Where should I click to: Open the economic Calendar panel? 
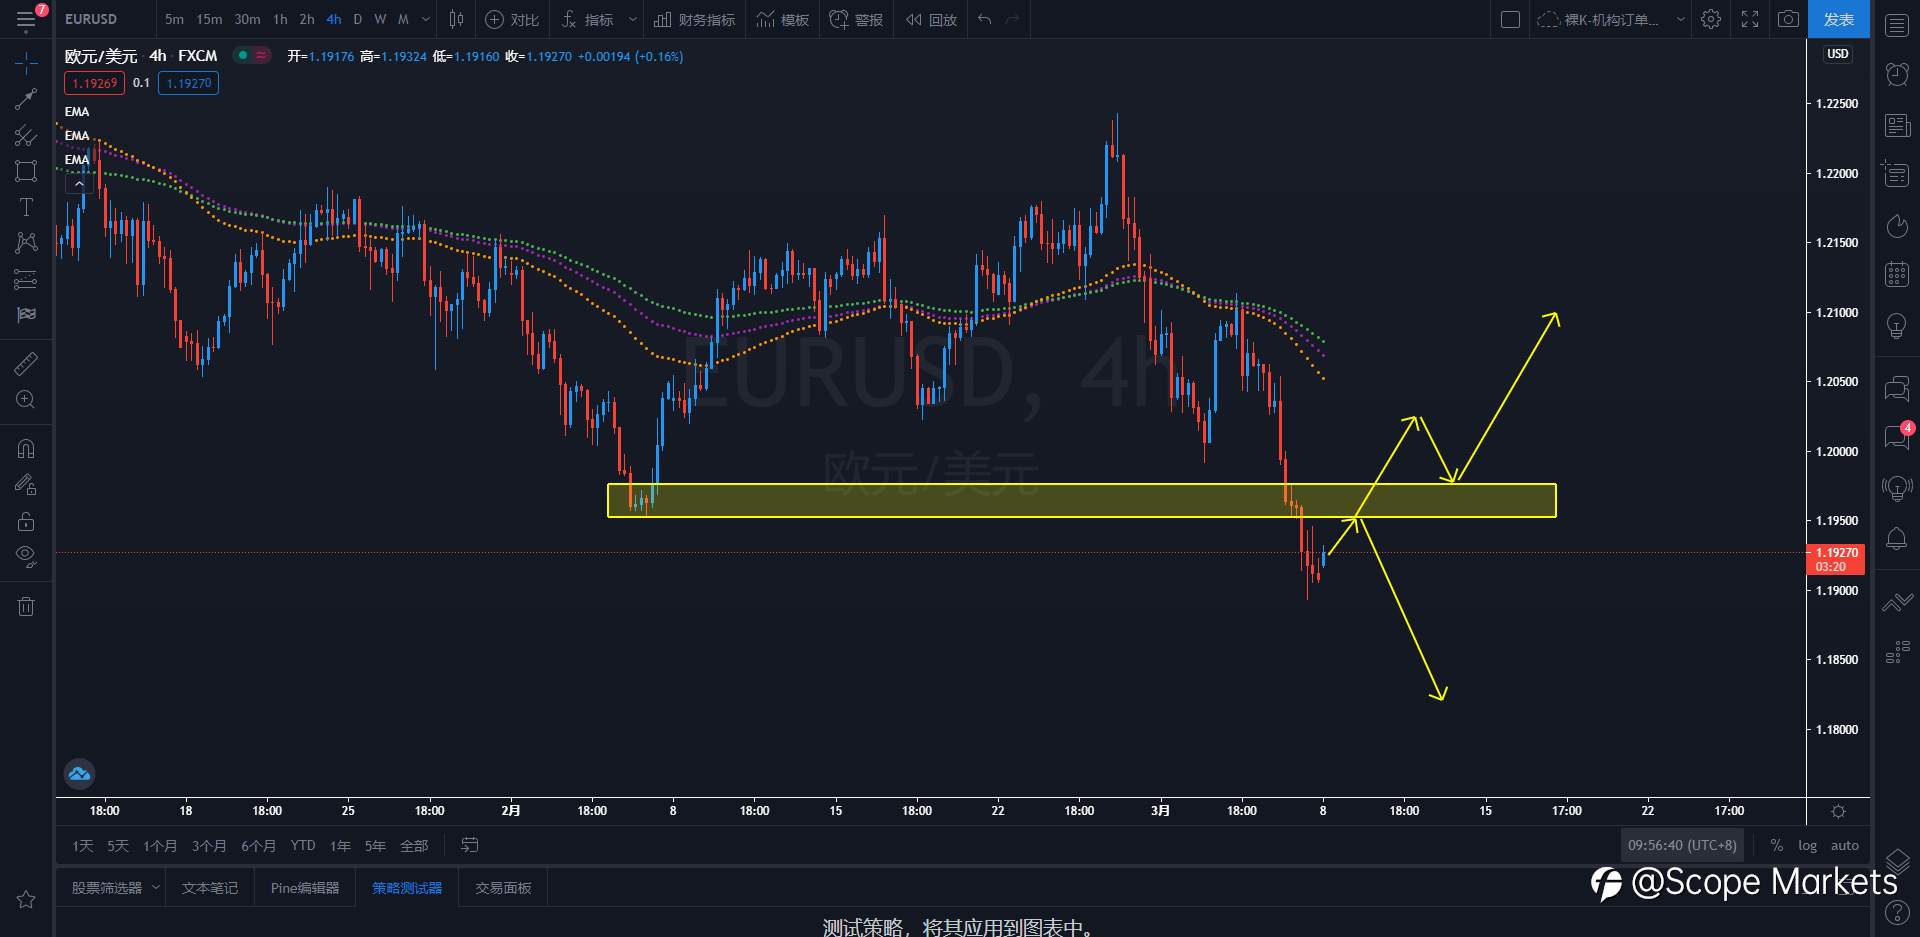click(x=1897, y=274)
